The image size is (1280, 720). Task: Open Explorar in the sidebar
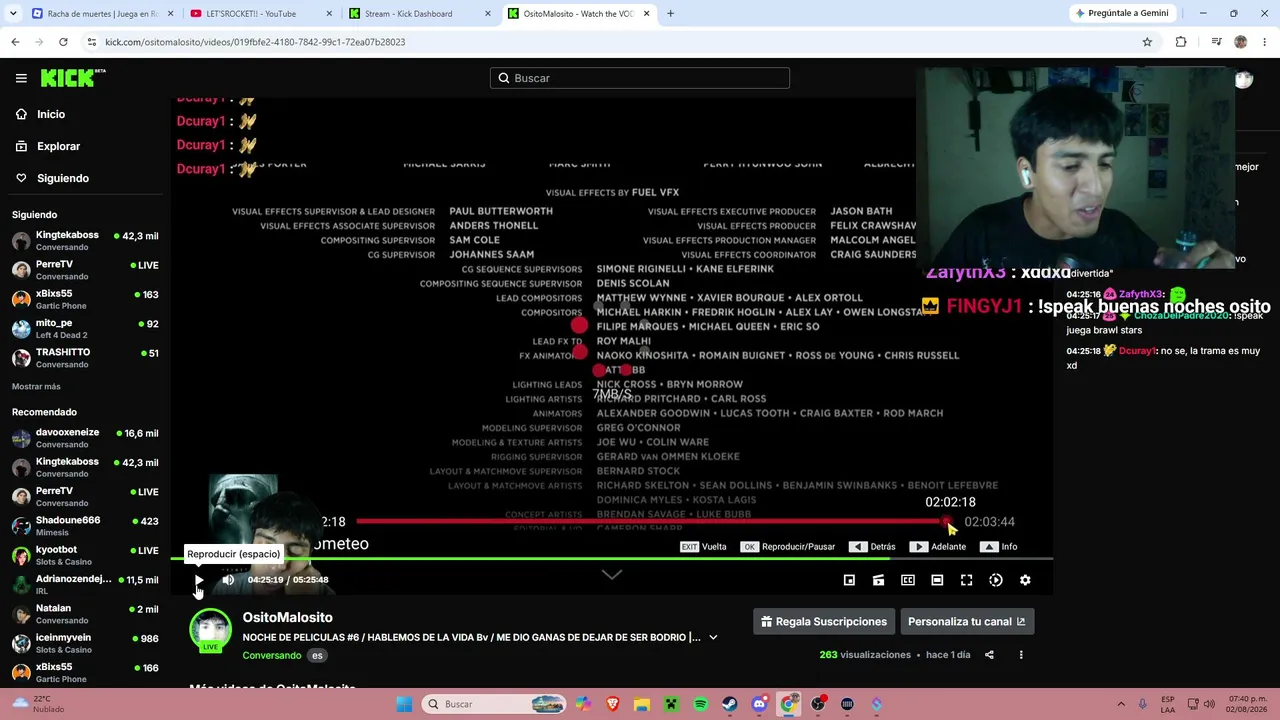coord(58,146)
